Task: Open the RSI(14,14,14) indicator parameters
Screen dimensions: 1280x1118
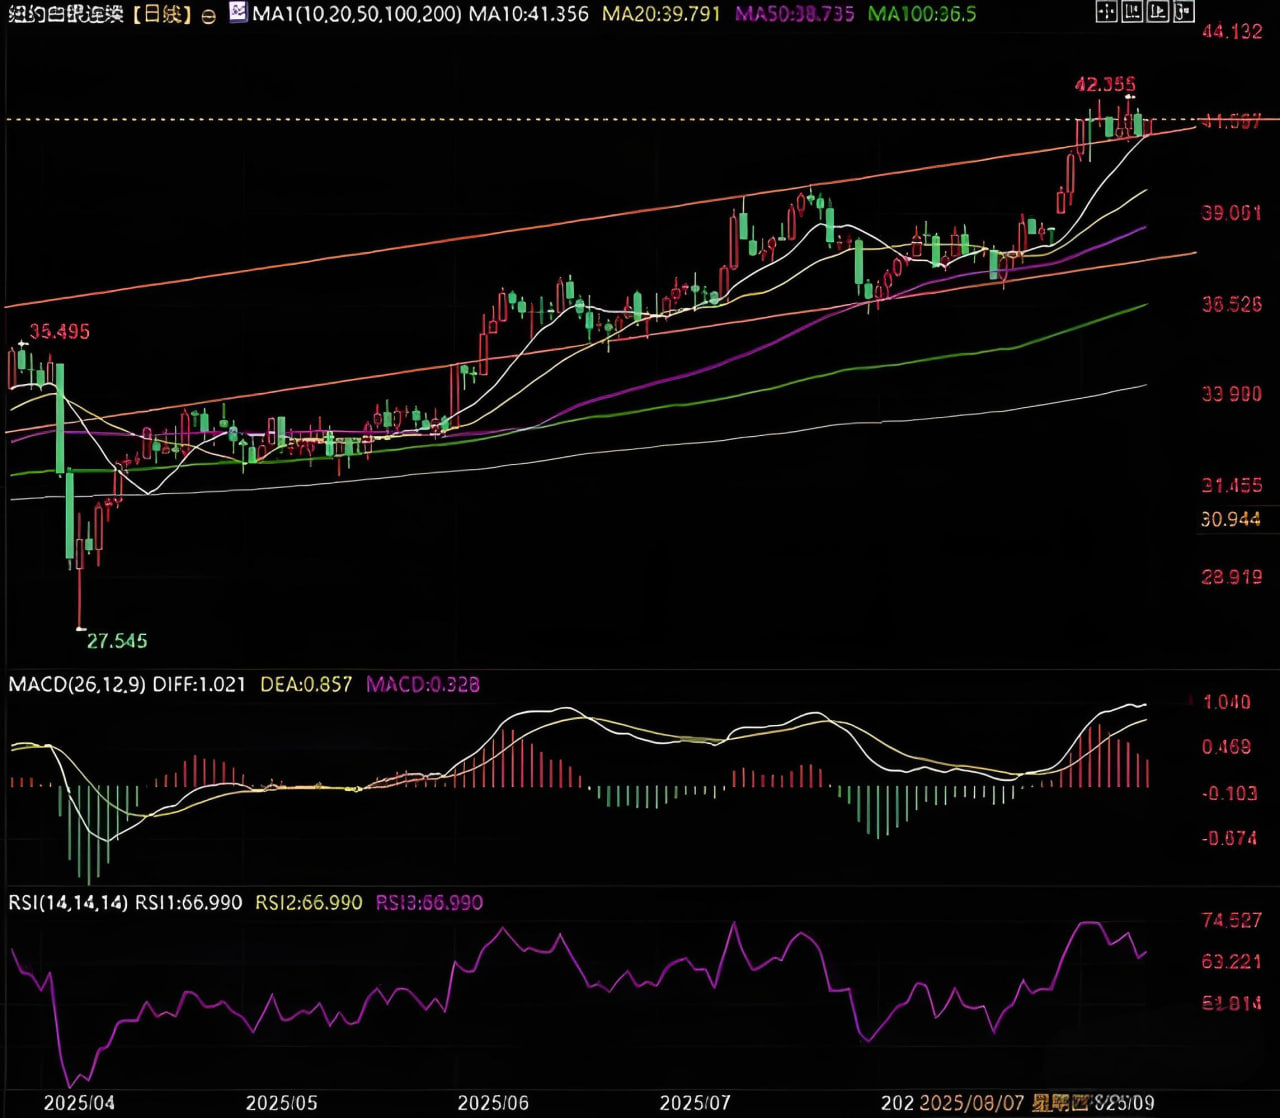Action: pyautogui.click(x=68, y=903)
